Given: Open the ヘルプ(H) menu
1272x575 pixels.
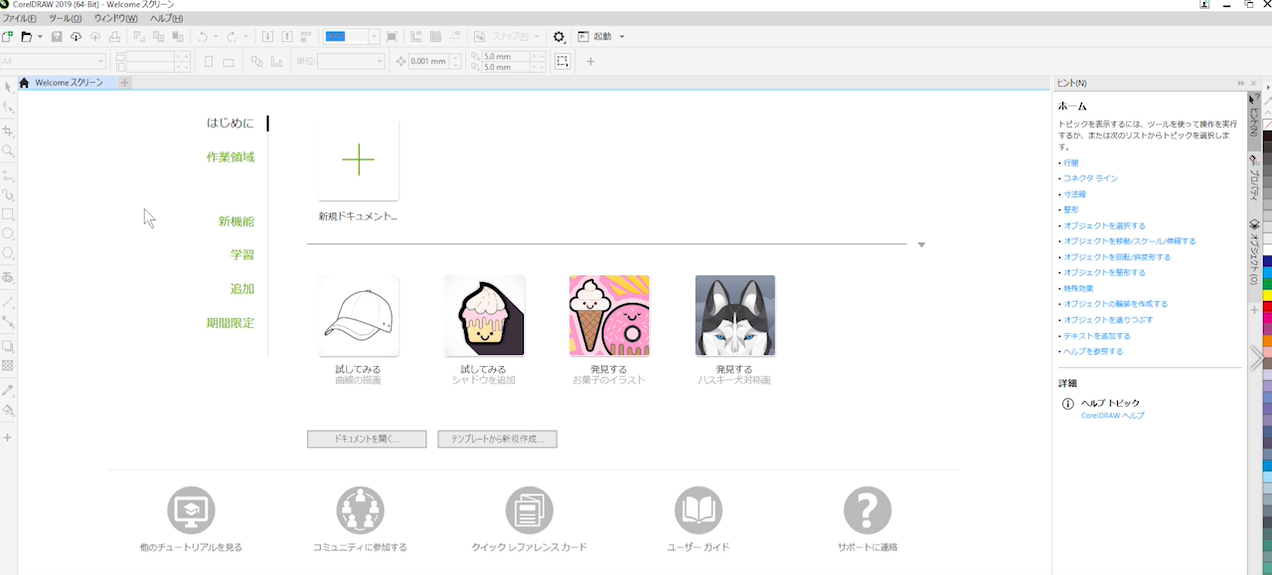Looking at the screenshot, I should click(x=166, y=18).
